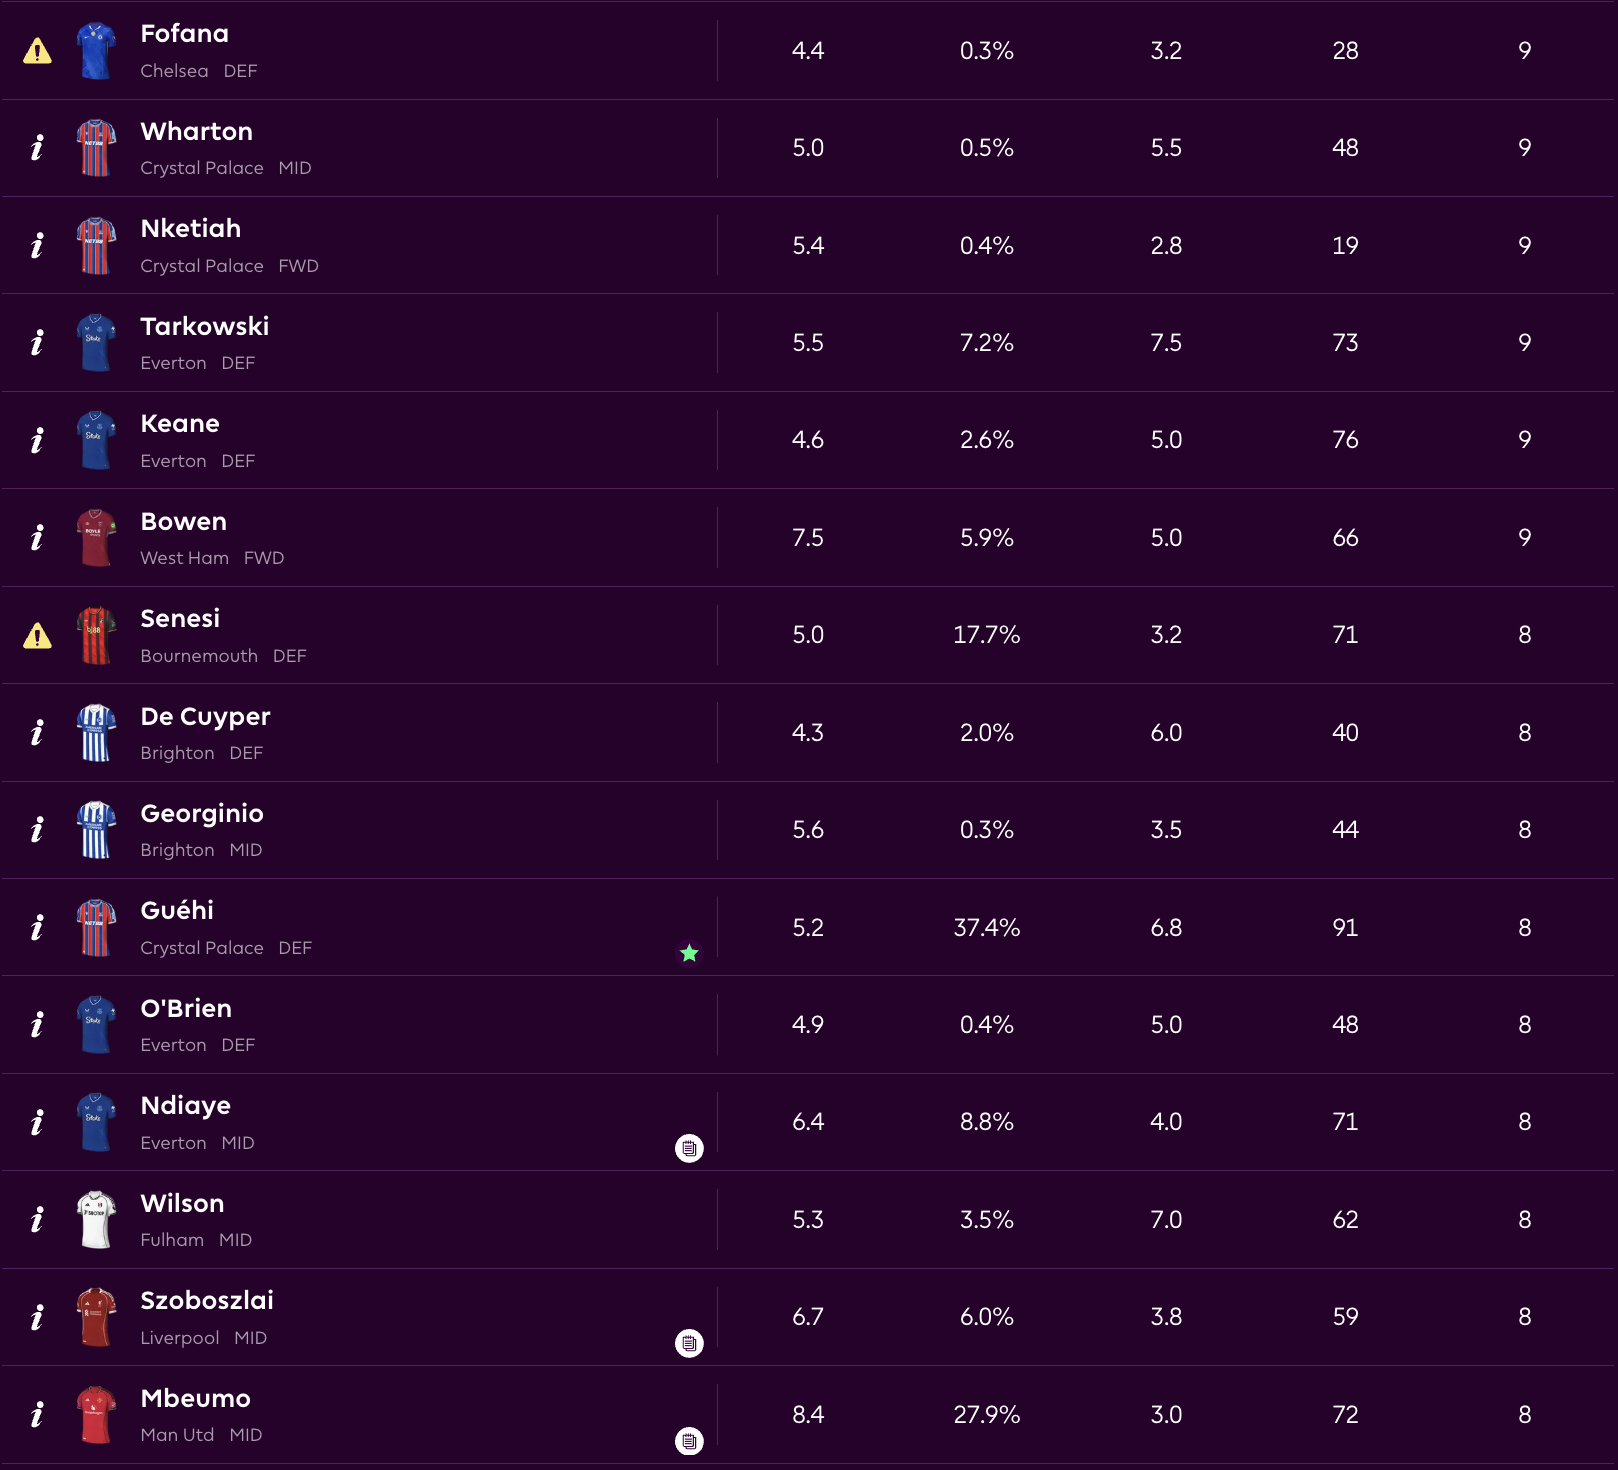Screen dimensions: 1618x1470
Task: Select the Mbeumo player name
Action: [x=196, y=1399]
